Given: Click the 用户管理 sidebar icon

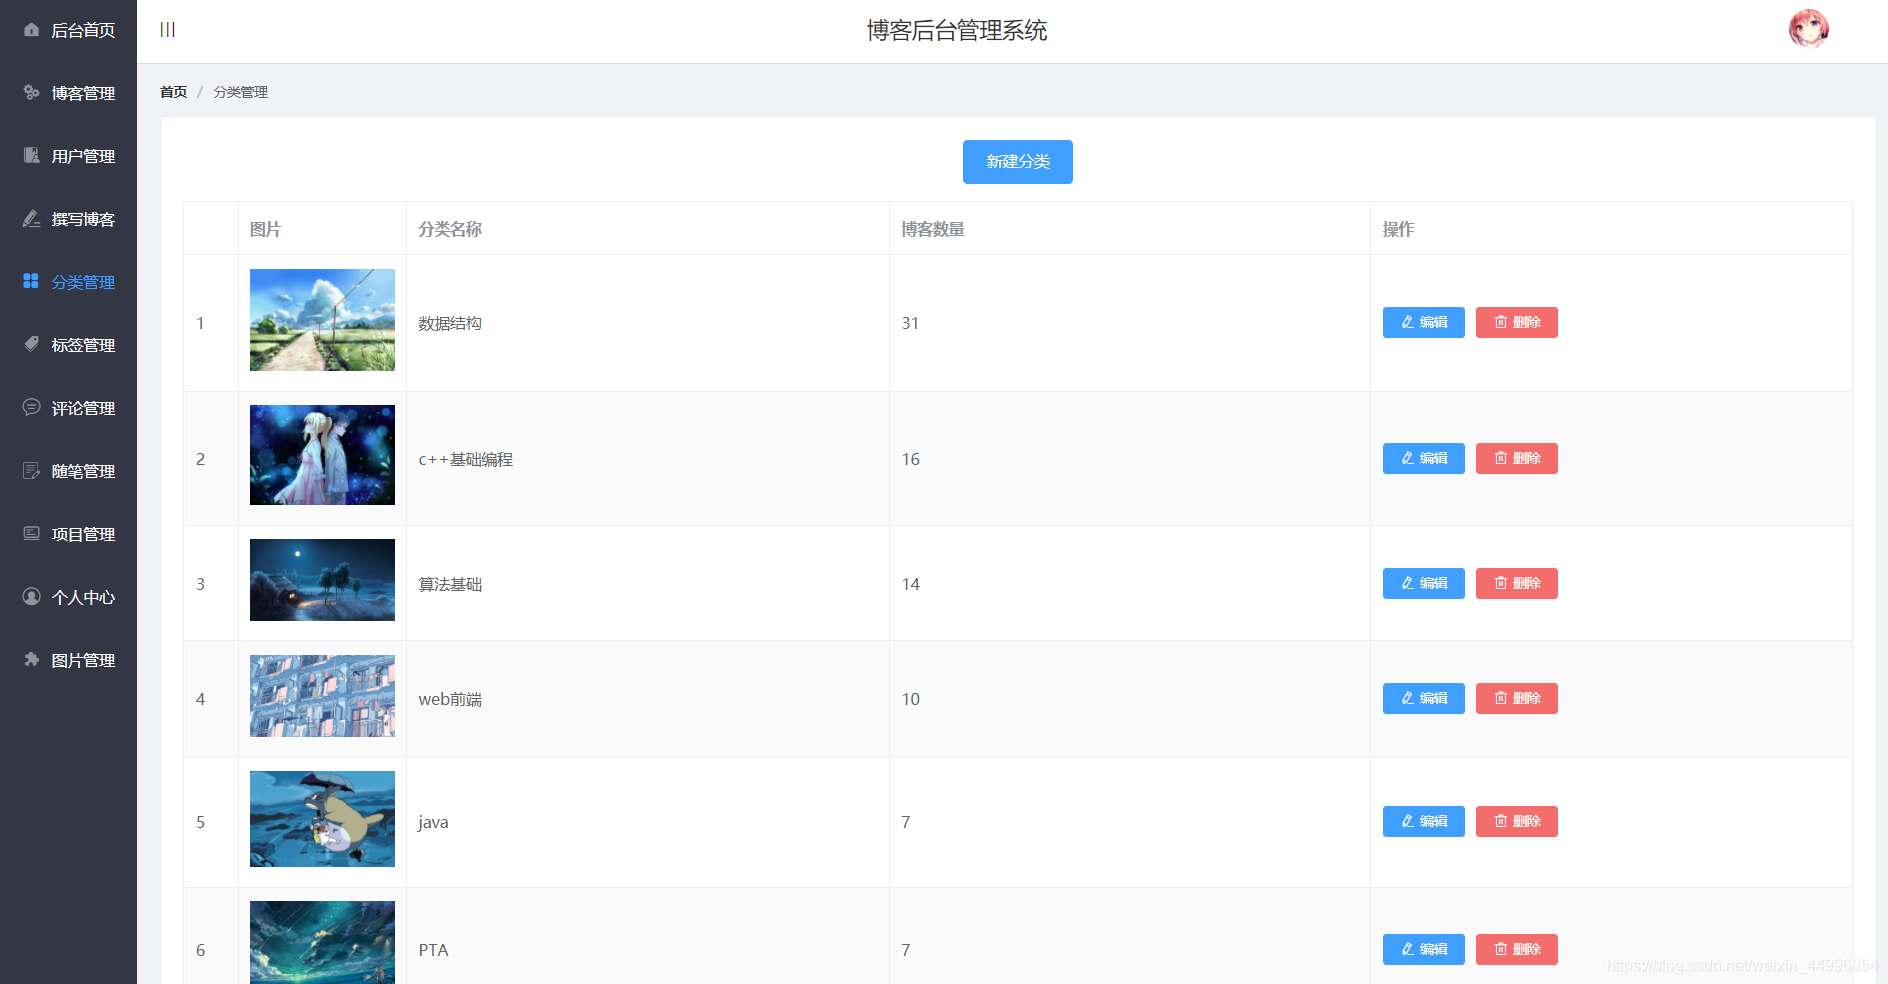Looking at the screenshot, I should click(32, 156).
